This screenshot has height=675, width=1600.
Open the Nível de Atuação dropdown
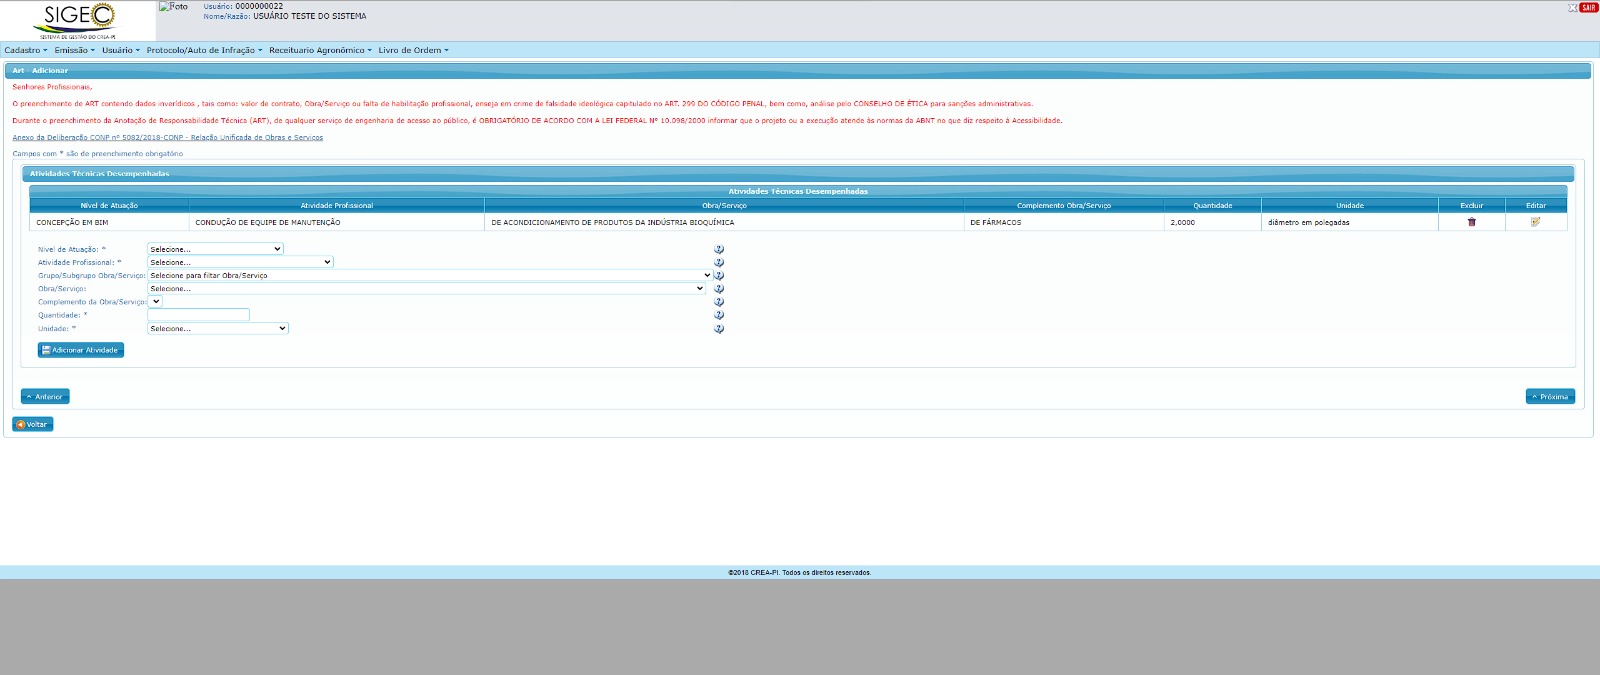point(215,249)
